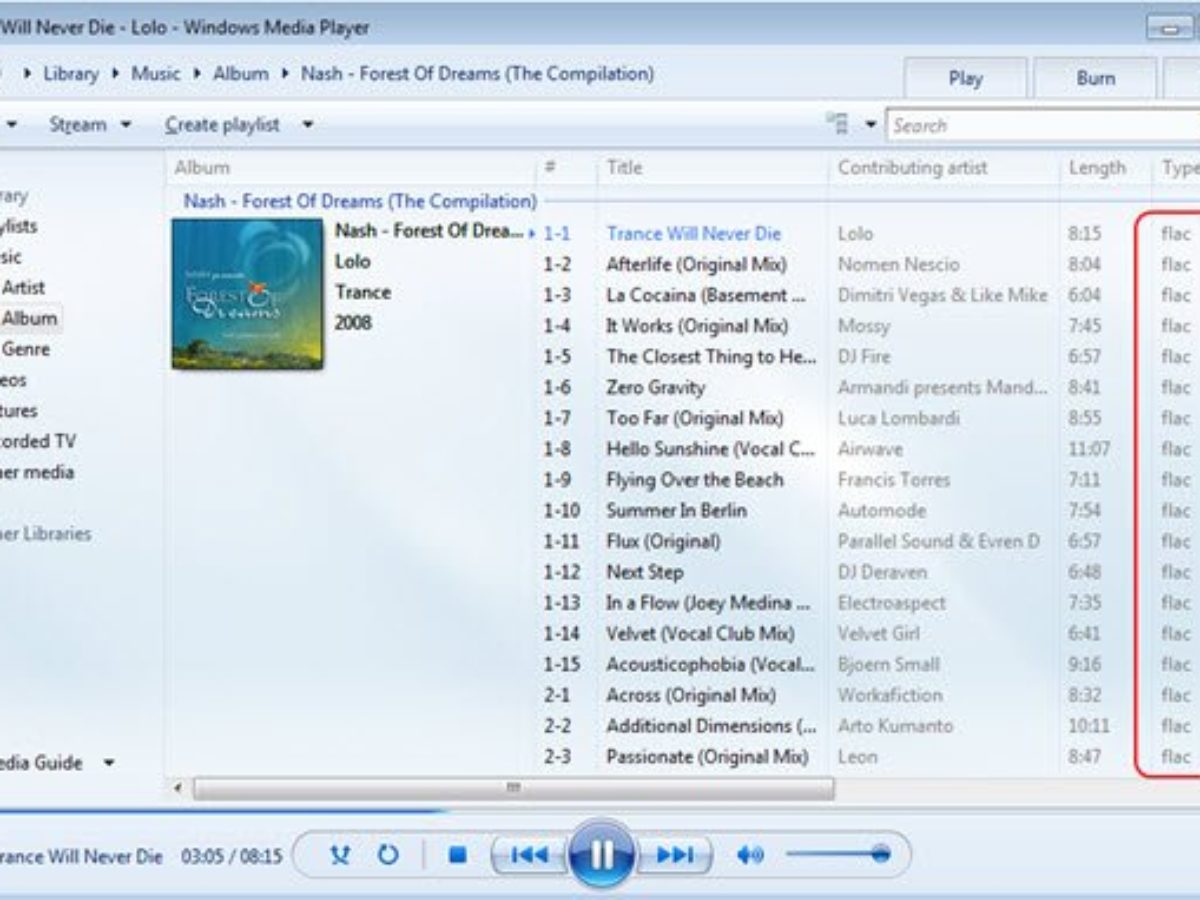This screenshot has height=900, width=1200.
Task: Open the Album breadcrumb
Action: click(241, 73)
